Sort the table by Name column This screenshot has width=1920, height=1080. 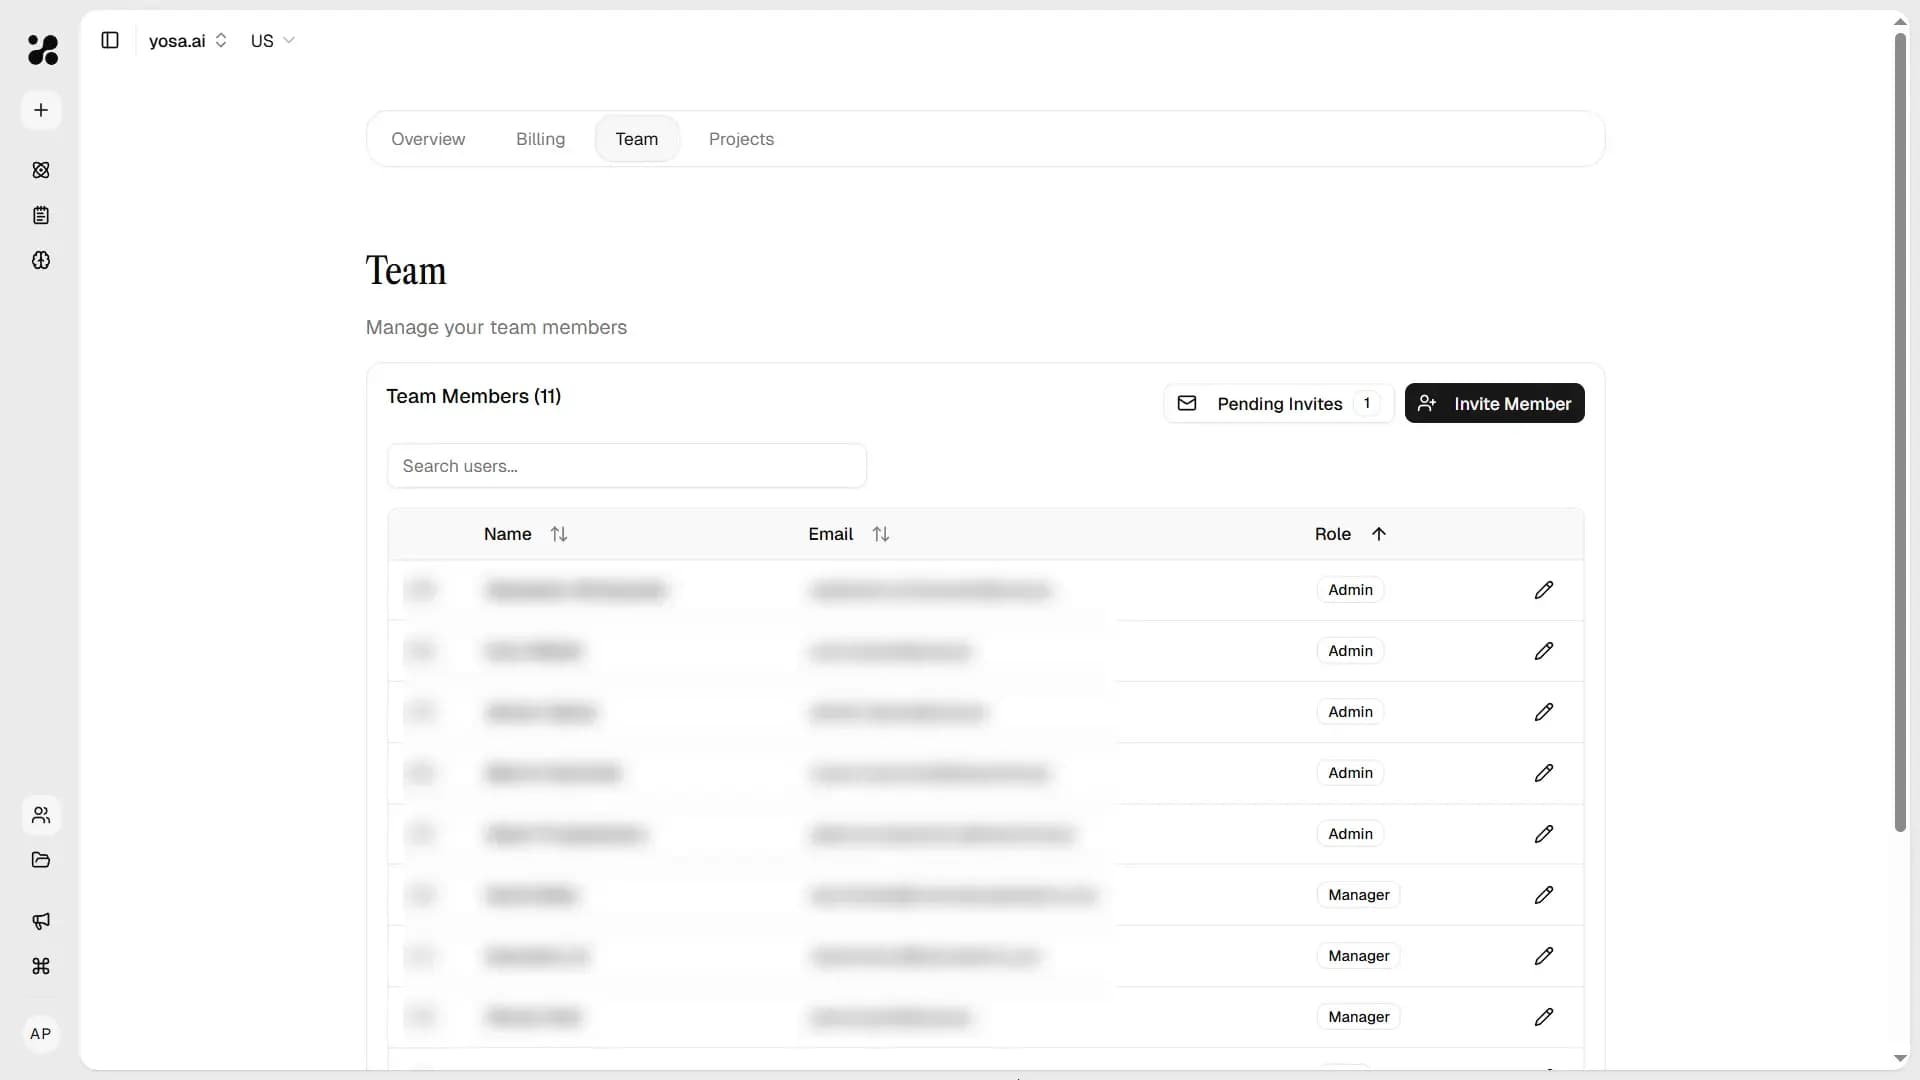click(x=559, y=533)
